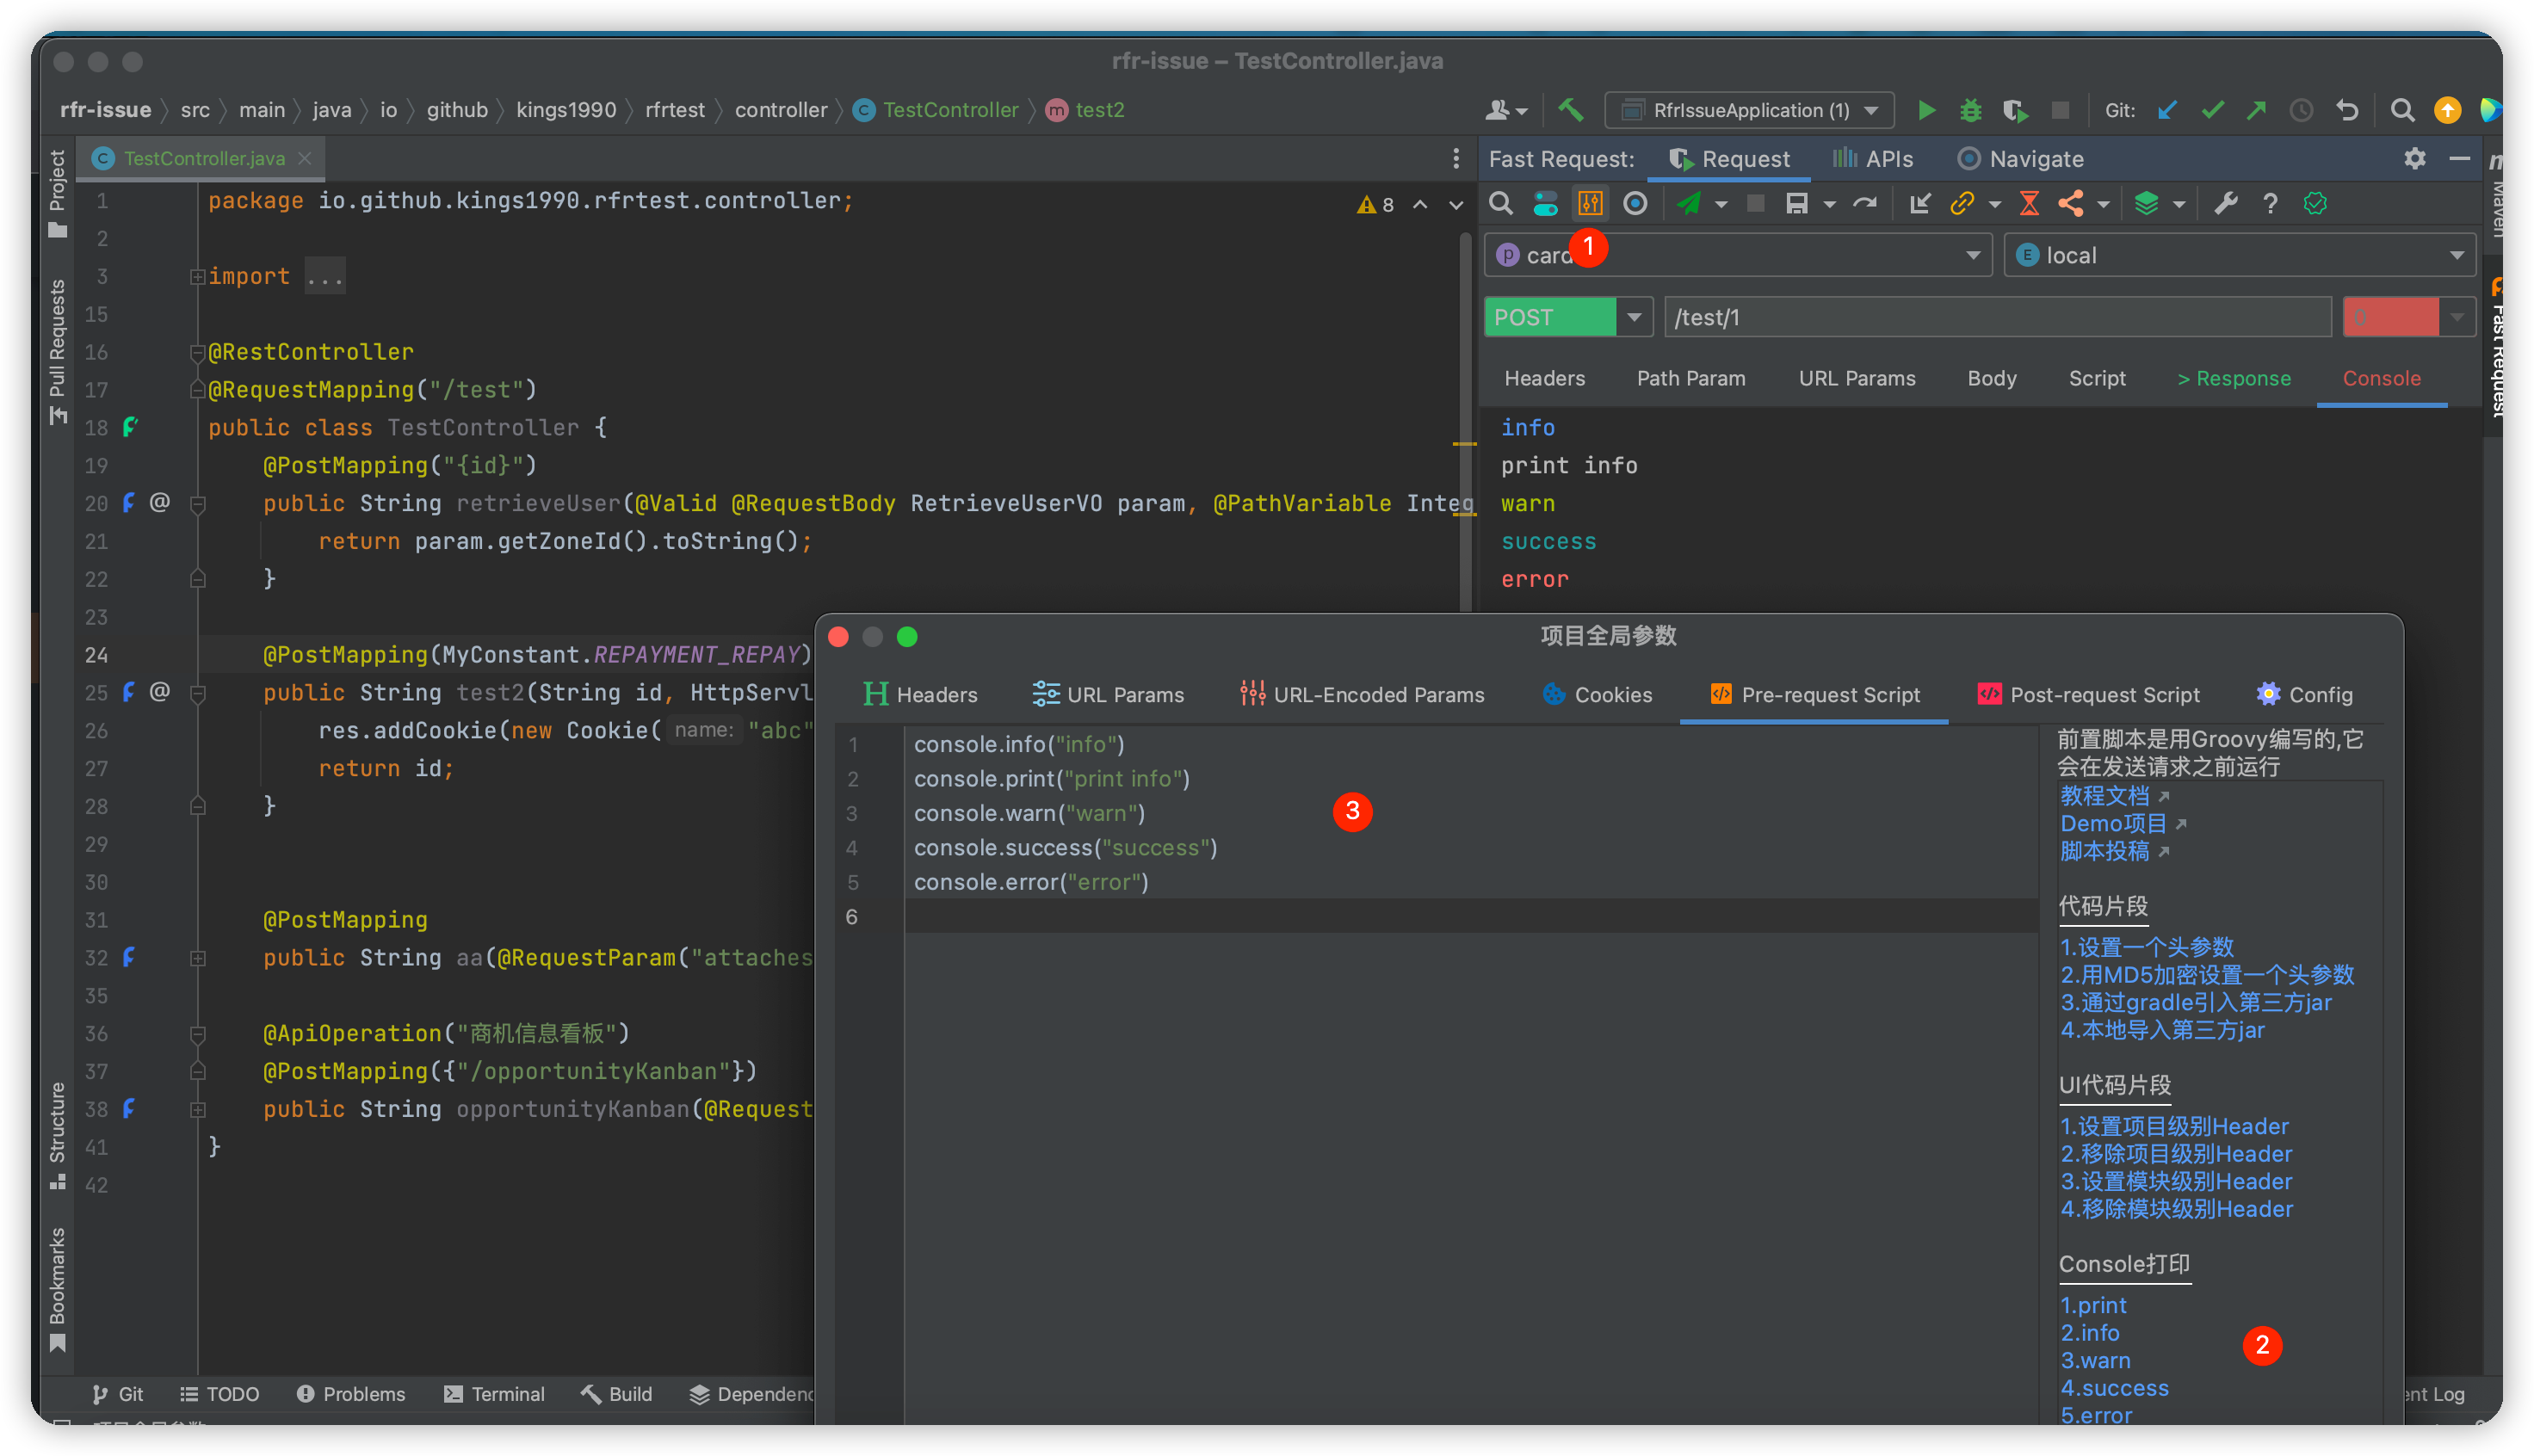Start debugging using the bug icon
2534x1456 pixels.
1969,110
